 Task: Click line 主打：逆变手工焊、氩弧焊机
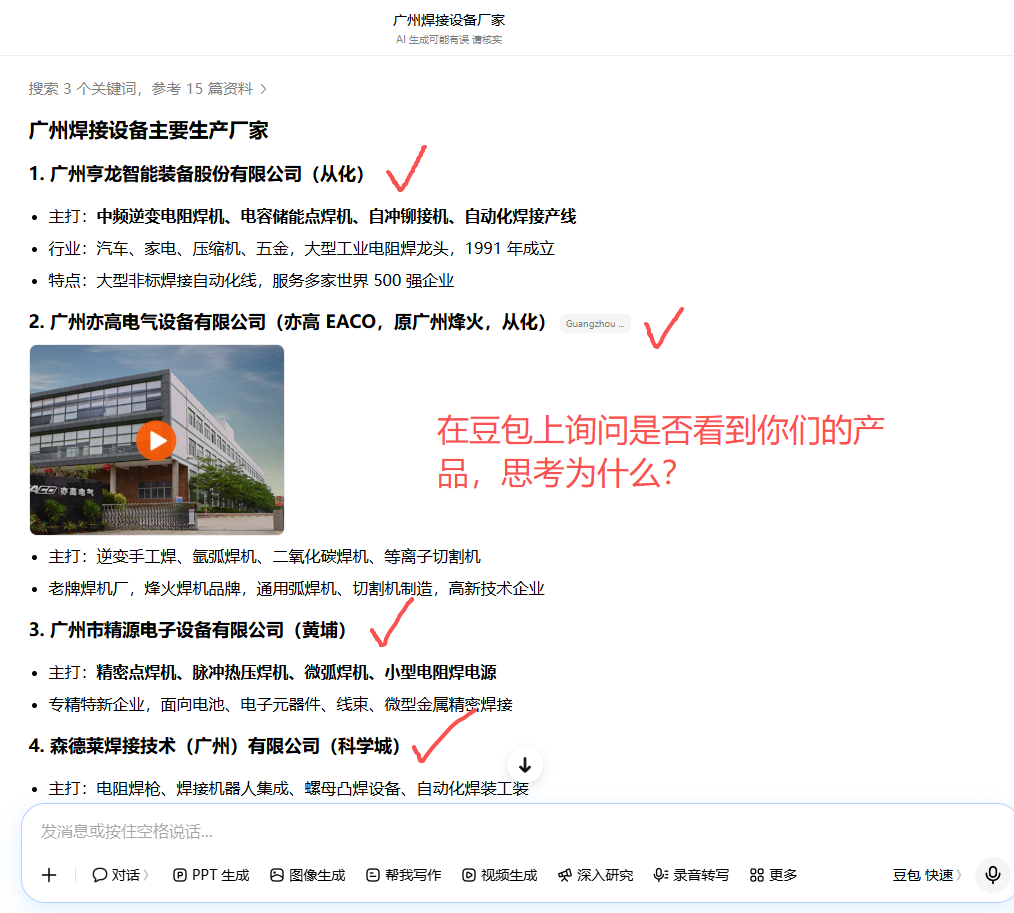pos(264,557)
